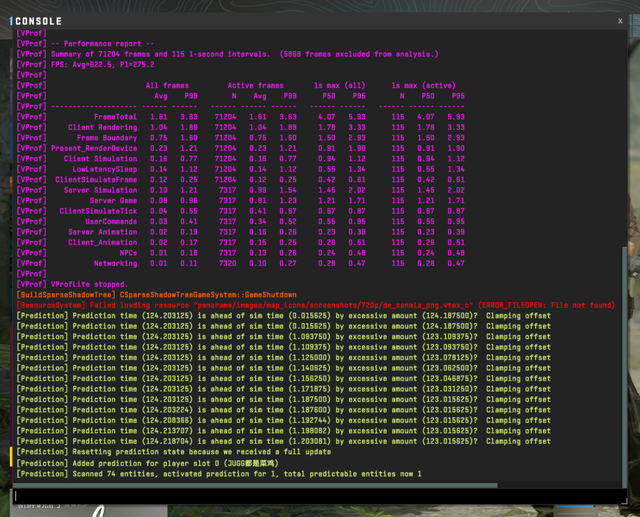Click the '-- Performance report --' line
The image size is (640, 517).
(85, 44)
